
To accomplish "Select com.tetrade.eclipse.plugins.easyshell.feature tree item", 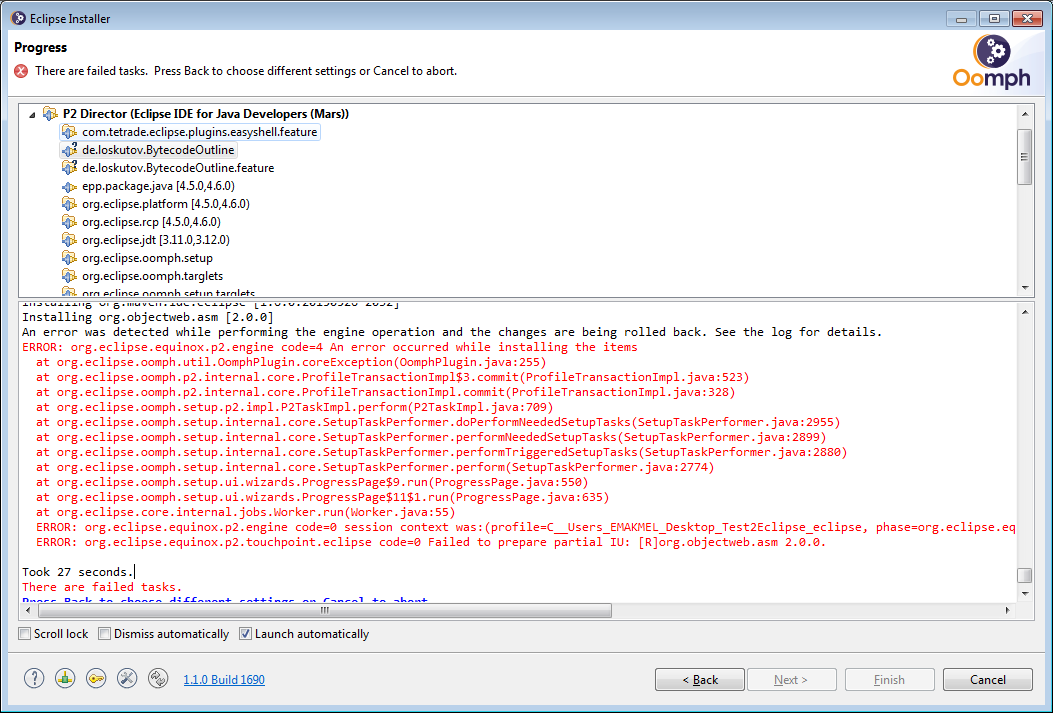I will 200,132.
